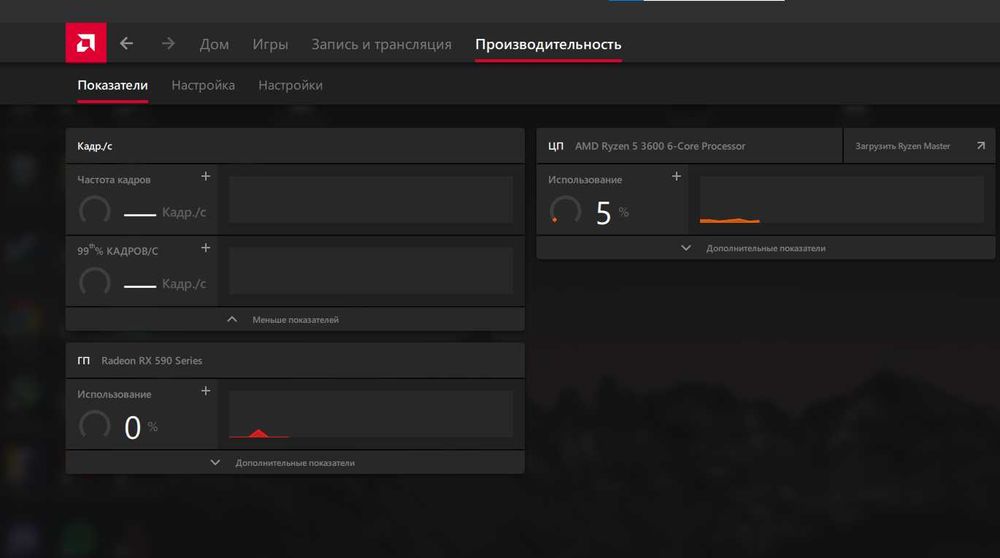The width and height of the screenshot is (1000, 558).
Task: Expand CPU Дополнительные показатели
Action: (x=765, y=248)
